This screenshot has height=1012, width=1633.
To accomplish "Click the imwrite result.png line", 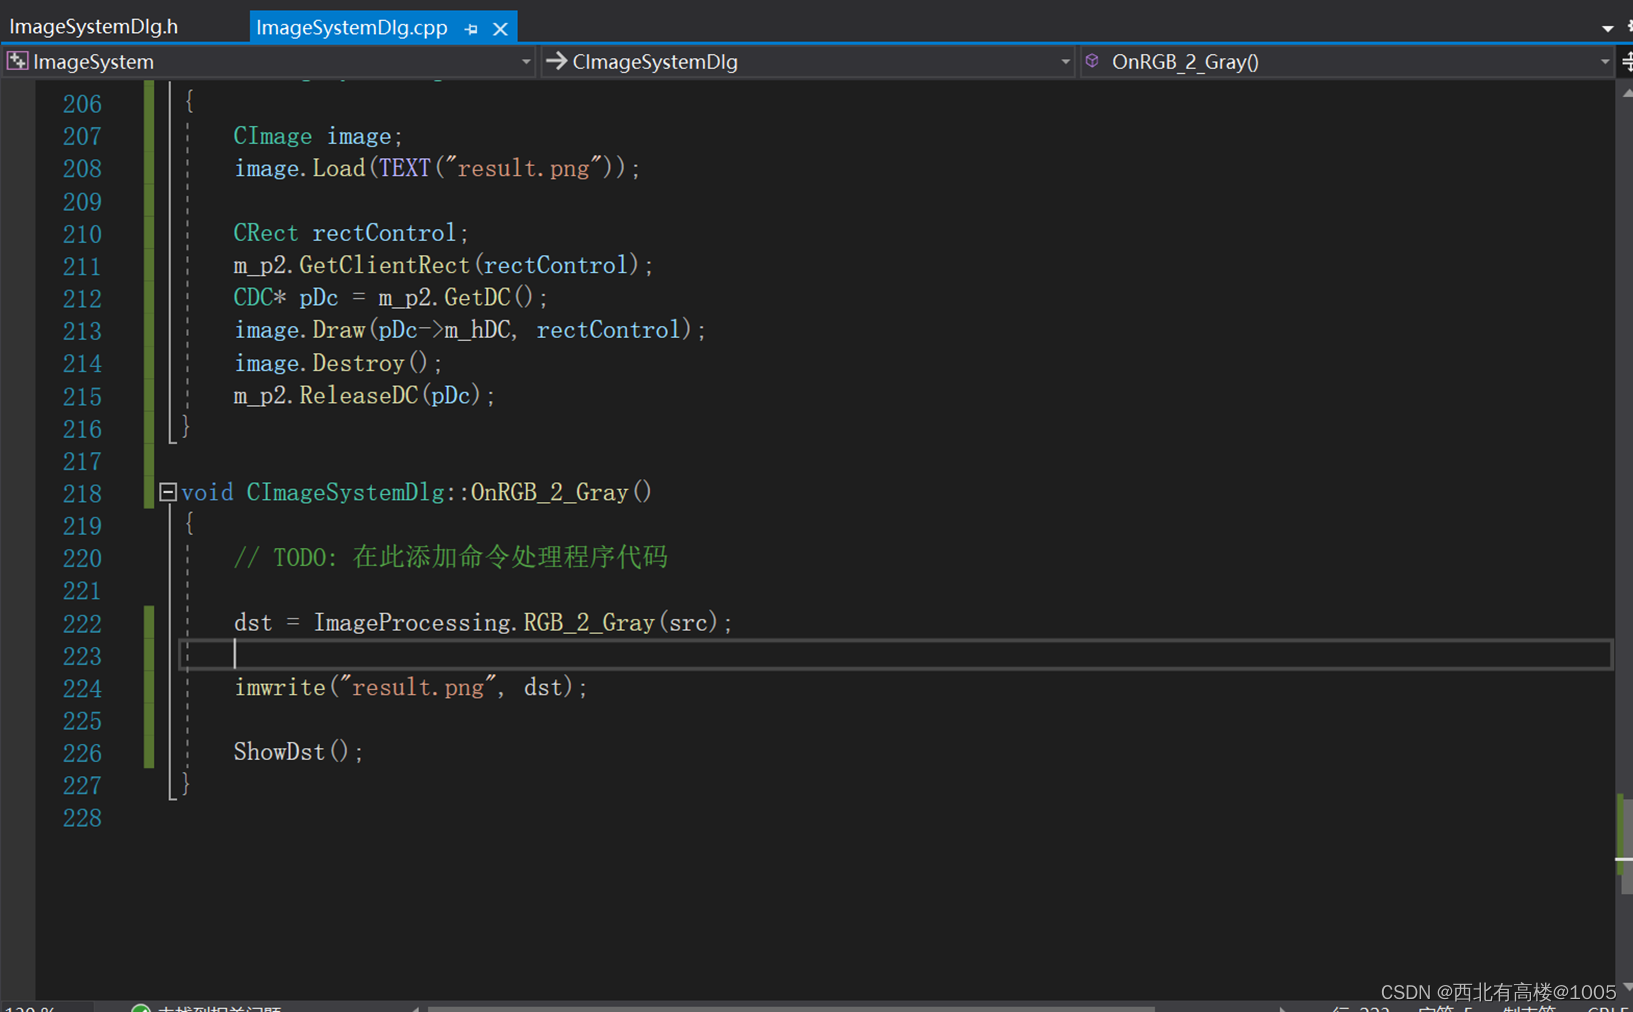I will click(x=411, y=687).
